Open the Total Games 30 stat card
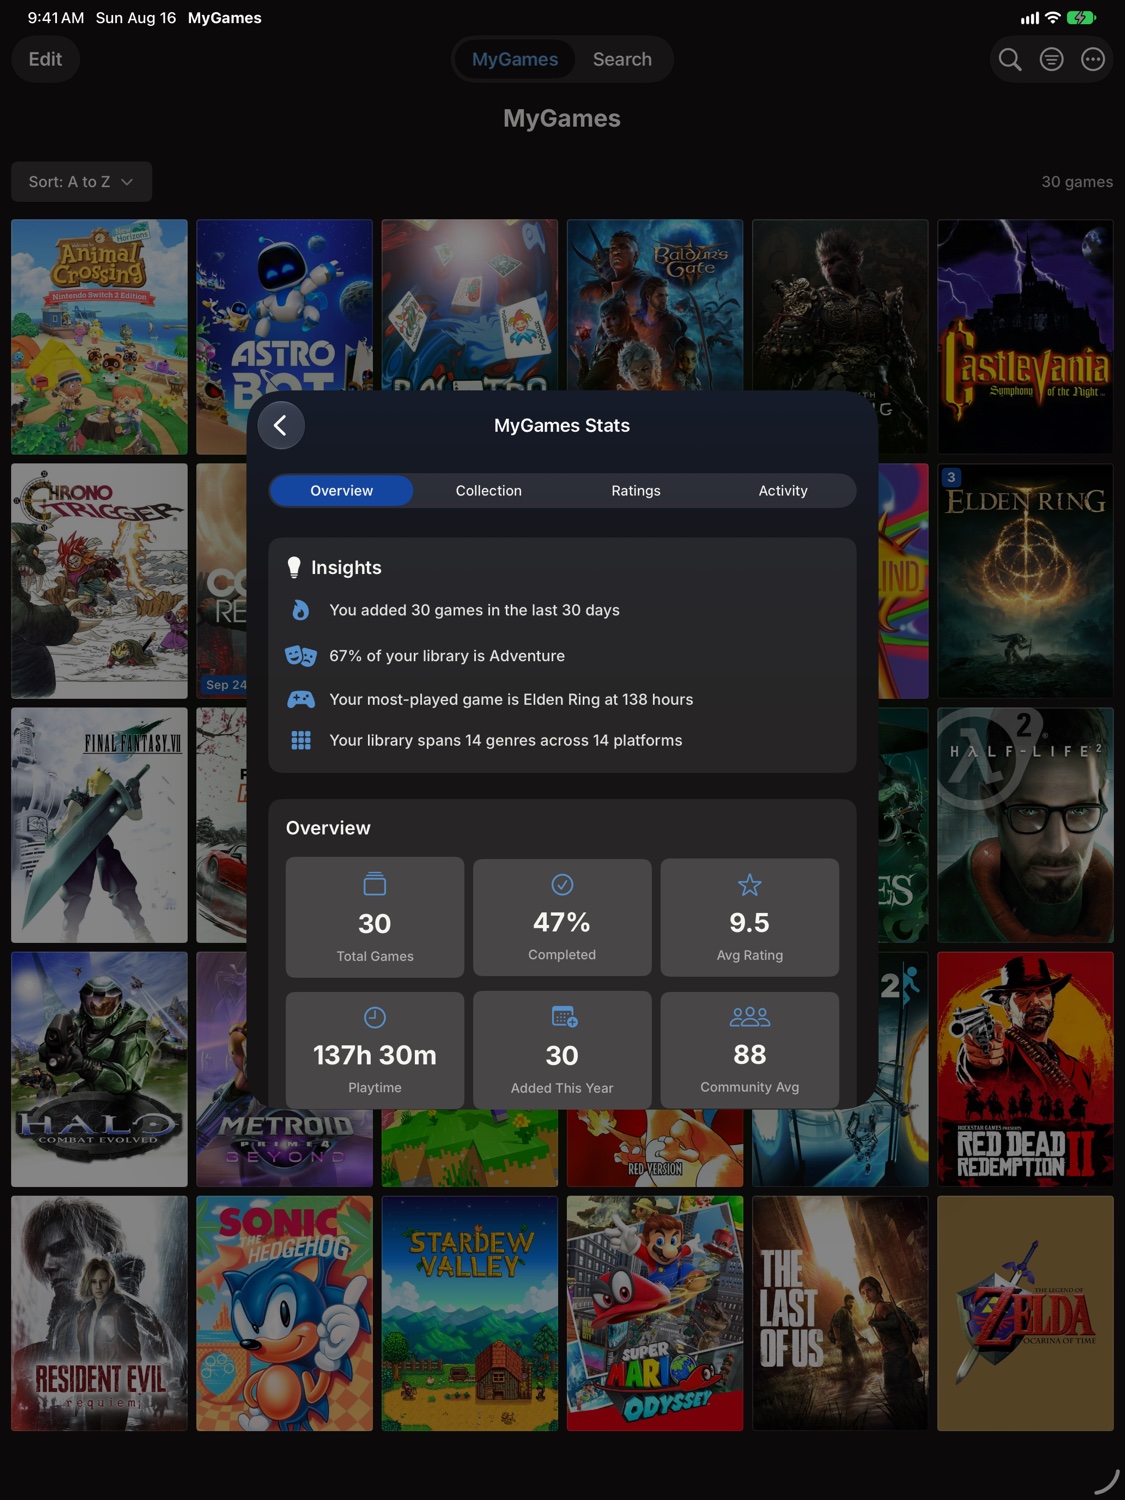 coord(375,917)
